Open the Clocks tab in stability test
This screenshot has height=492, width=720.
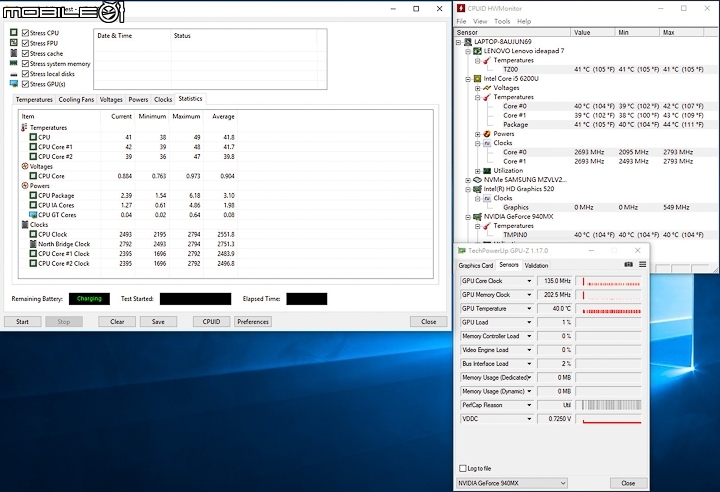(163, 99)
